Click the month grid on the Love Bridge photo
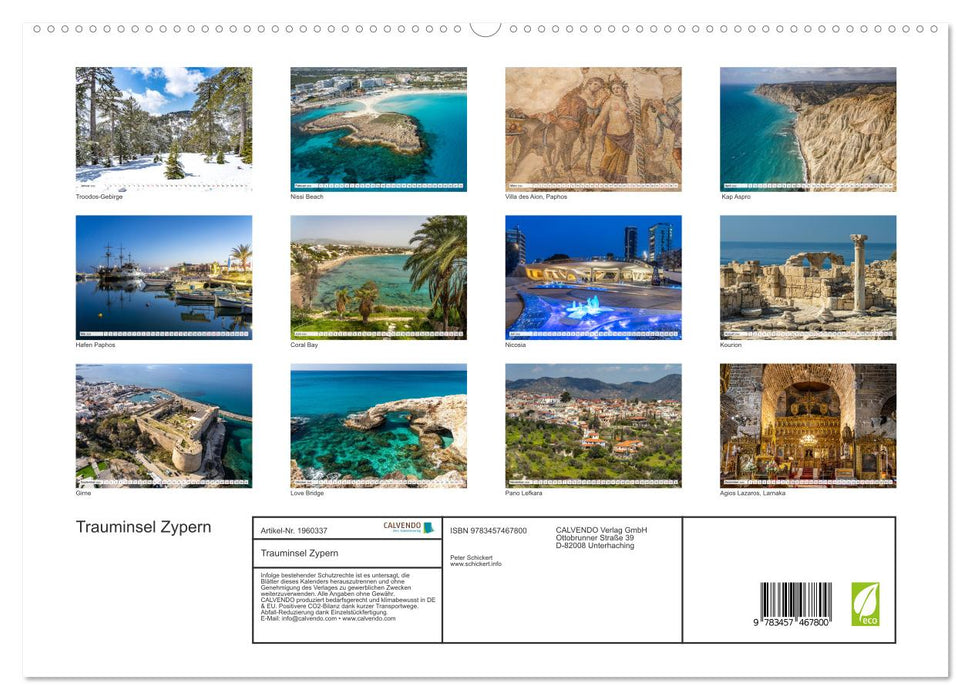Screen dimensions: 971x700 pos(378,482)
